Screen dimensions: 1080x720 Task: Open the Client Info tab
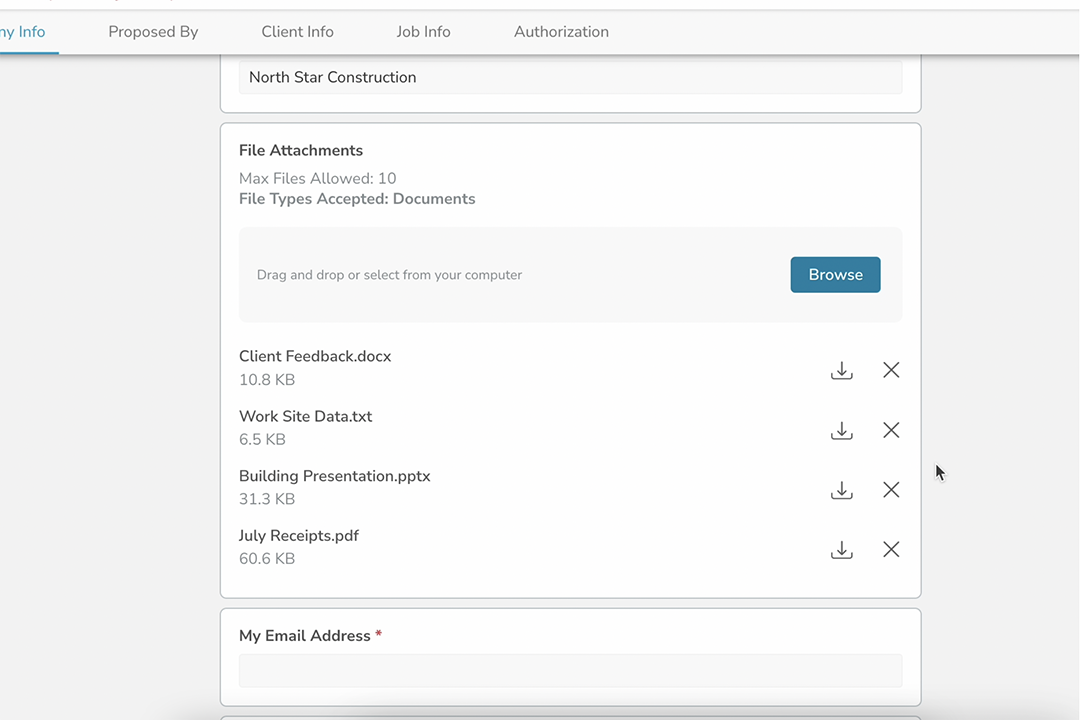(x=297, y=32)
